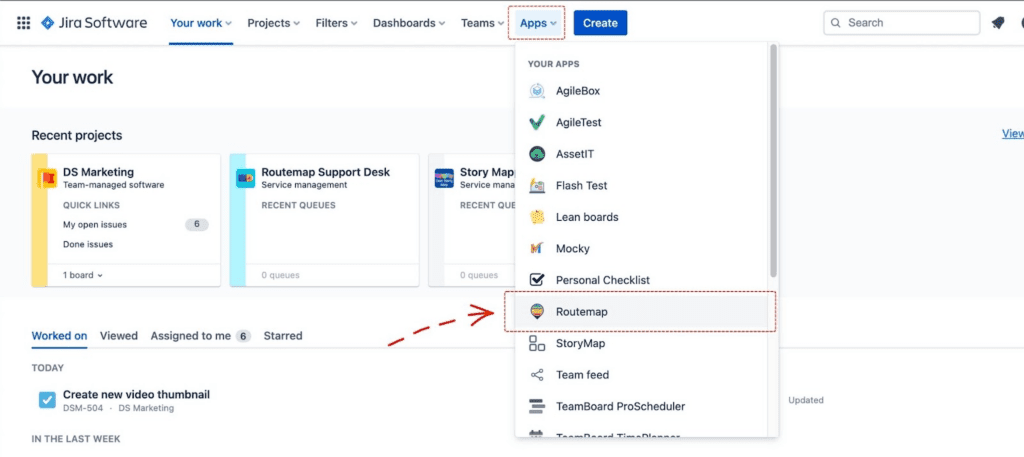Click the Routemap balloon icon
This screenshot has width=1024, height=457.
tap(537, 311)
